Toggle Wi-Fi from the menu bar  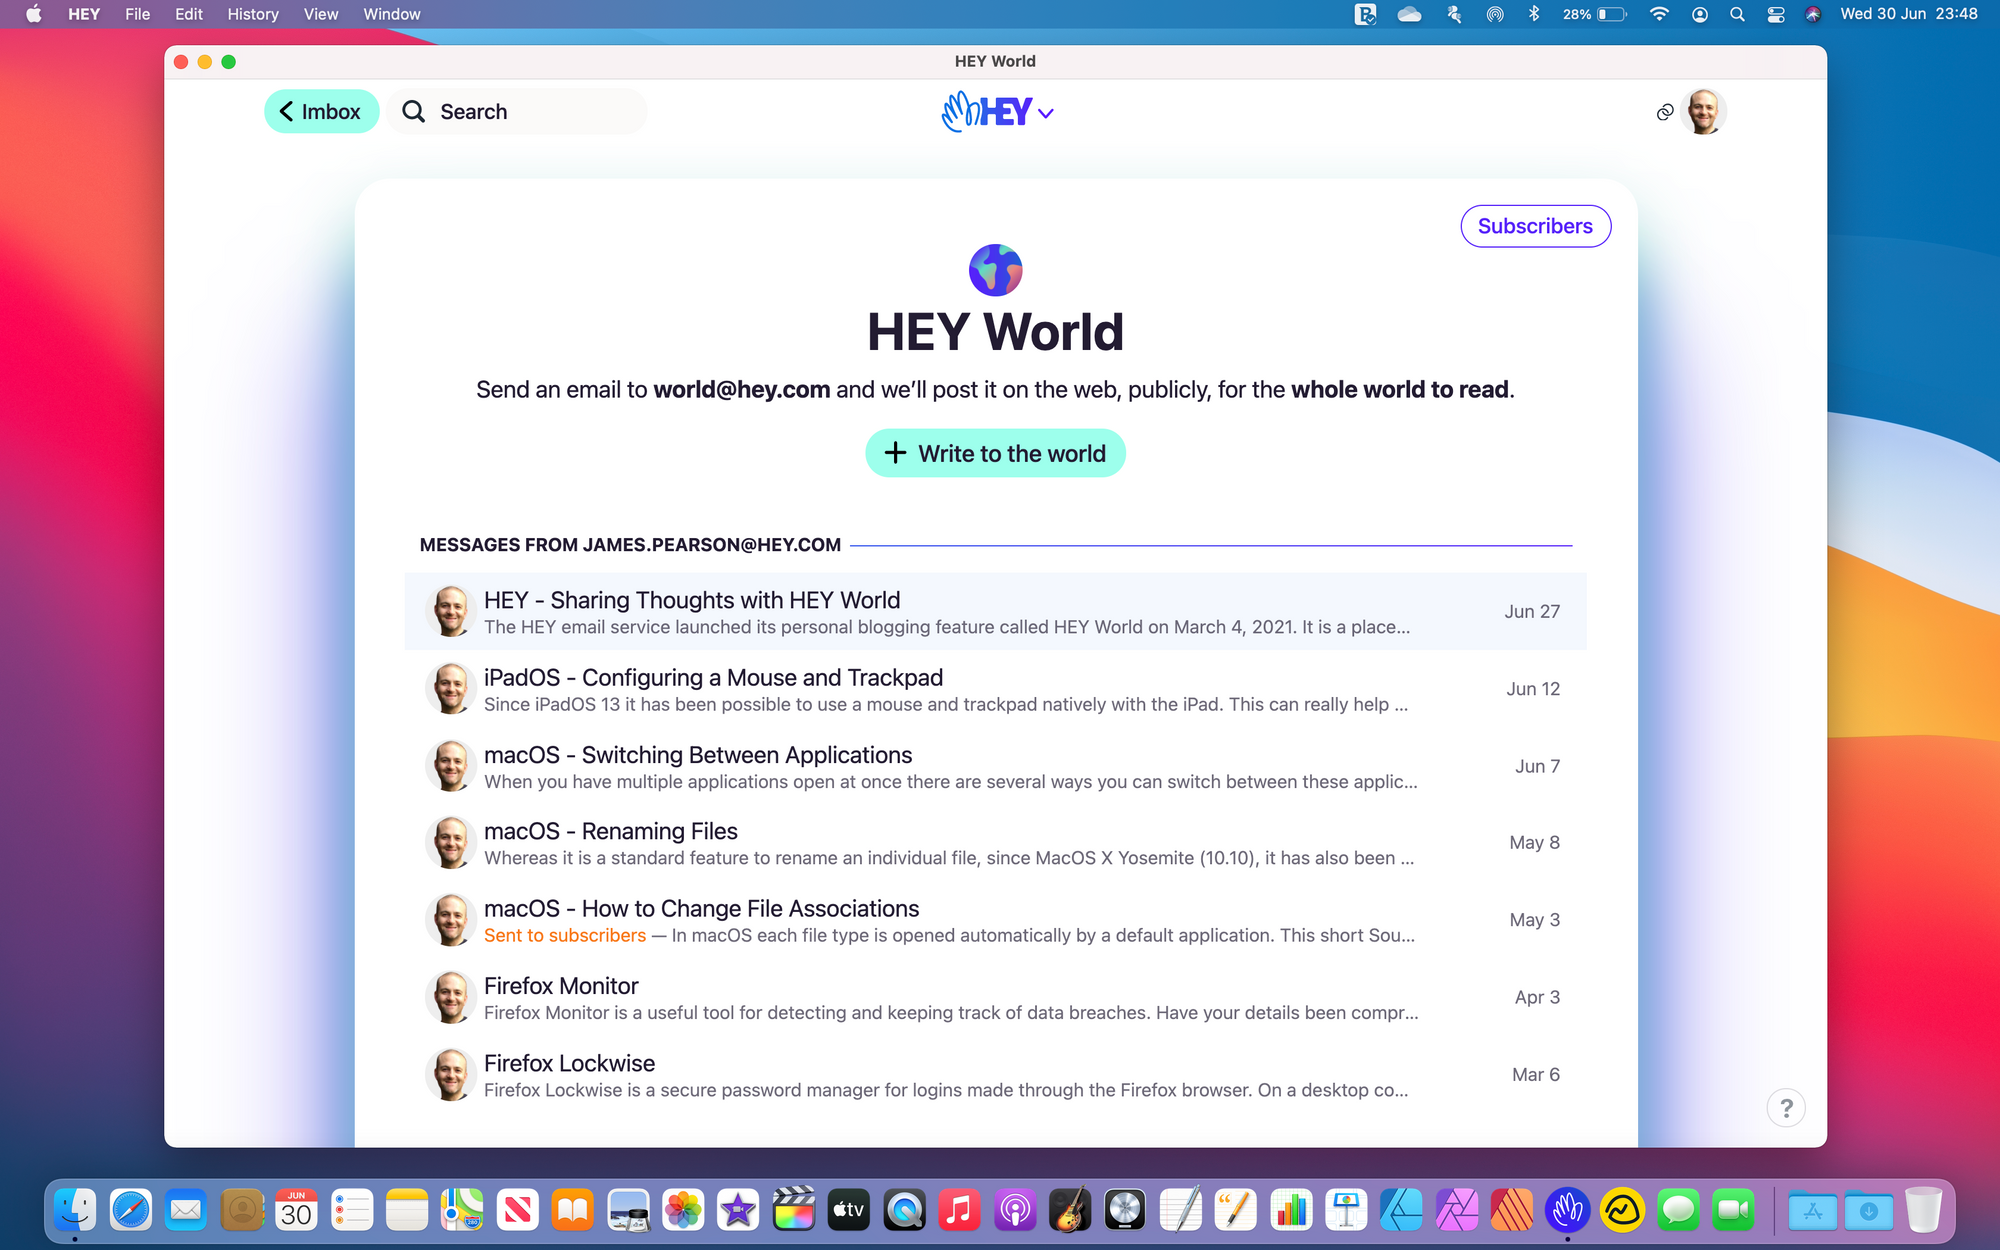point(1659,14)
